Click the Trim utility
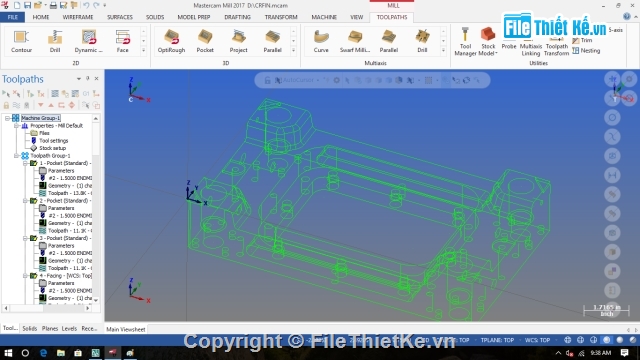This screenshot has width=640, height=360. point(582,40)
